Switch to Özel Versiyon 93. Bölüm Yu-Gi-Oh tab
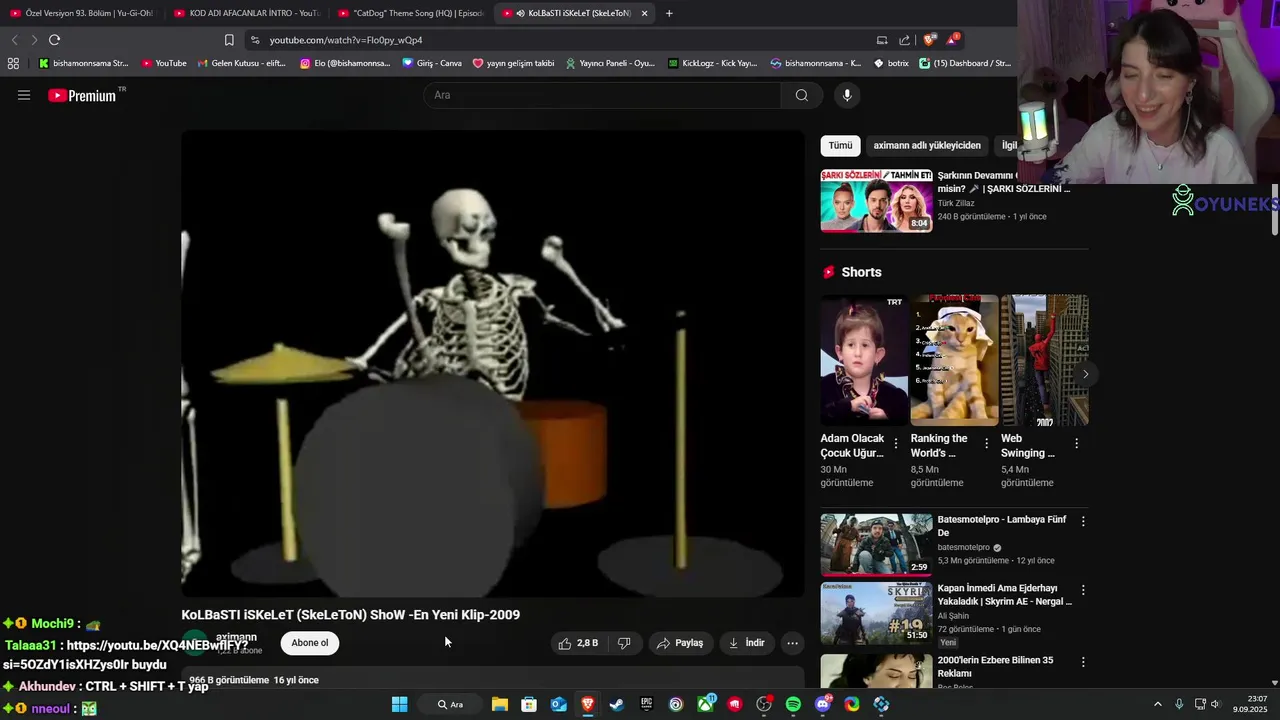 81,13
